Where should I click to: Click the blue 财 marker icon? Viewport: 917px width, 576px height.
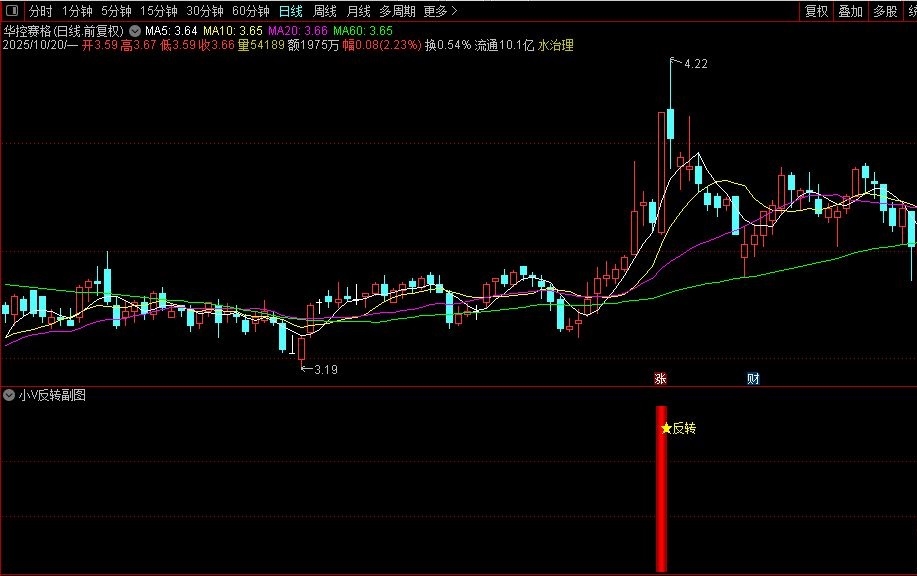click(753, 378)
